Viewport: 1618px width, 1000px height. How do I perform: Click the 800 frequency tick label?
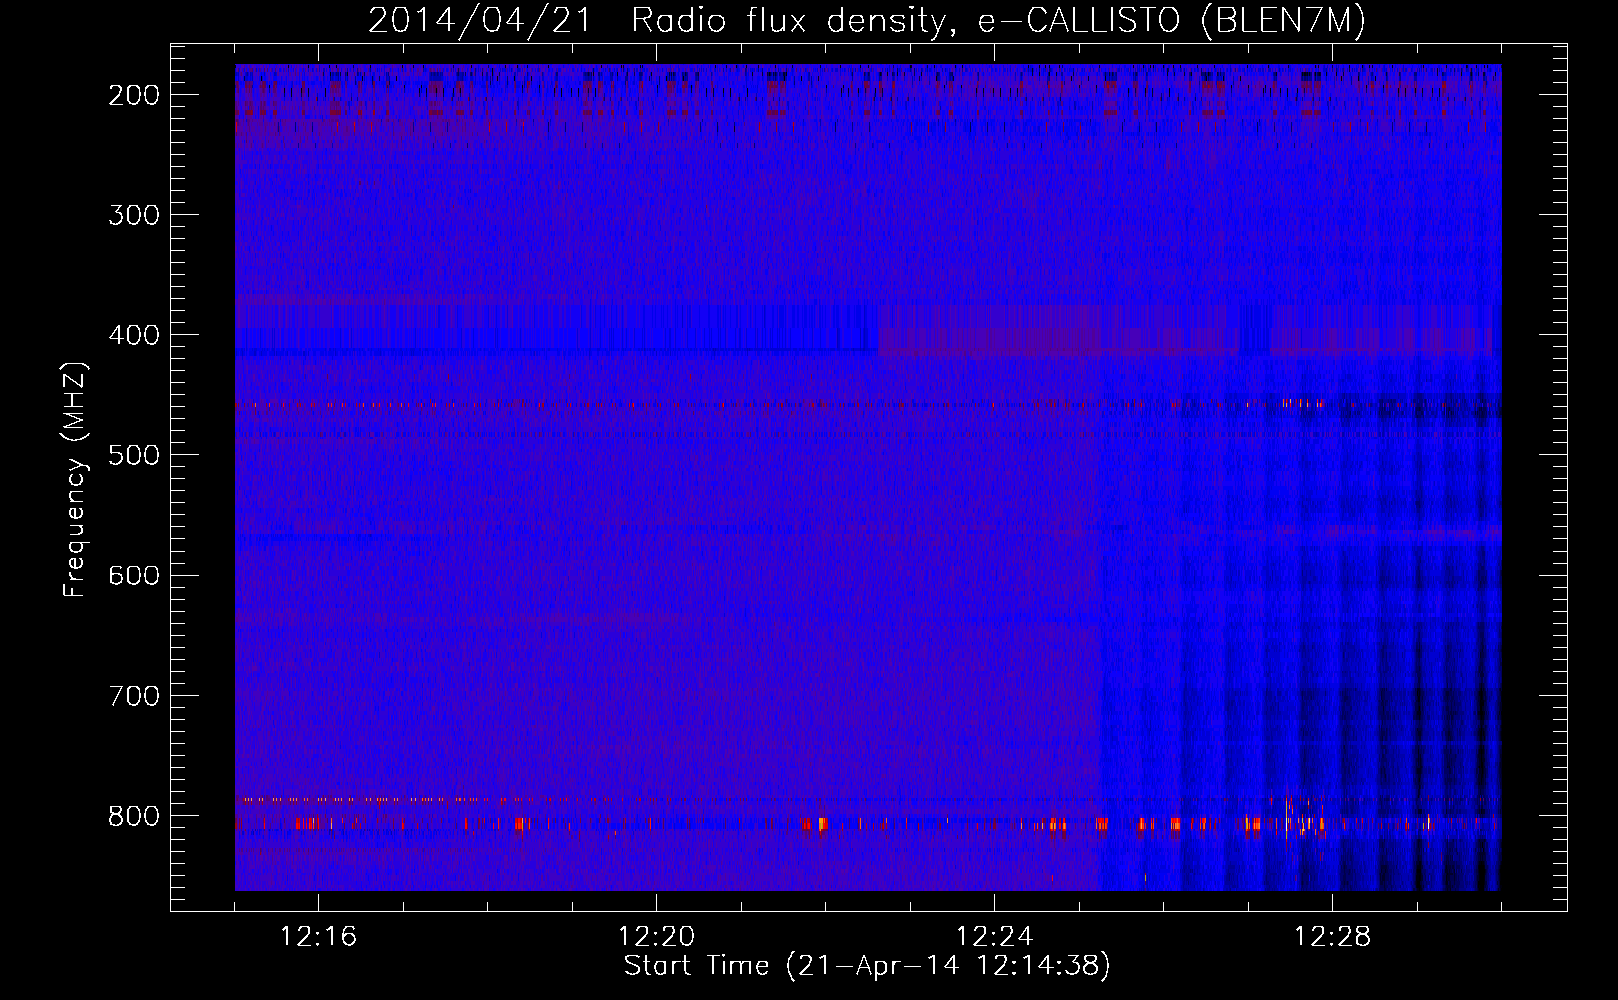tap(134, 815)
